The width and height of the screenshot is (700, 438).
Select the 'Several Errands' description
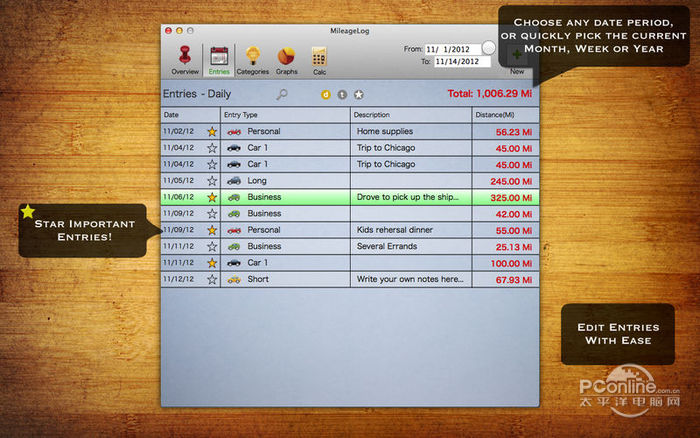click(x=411, y=246)
